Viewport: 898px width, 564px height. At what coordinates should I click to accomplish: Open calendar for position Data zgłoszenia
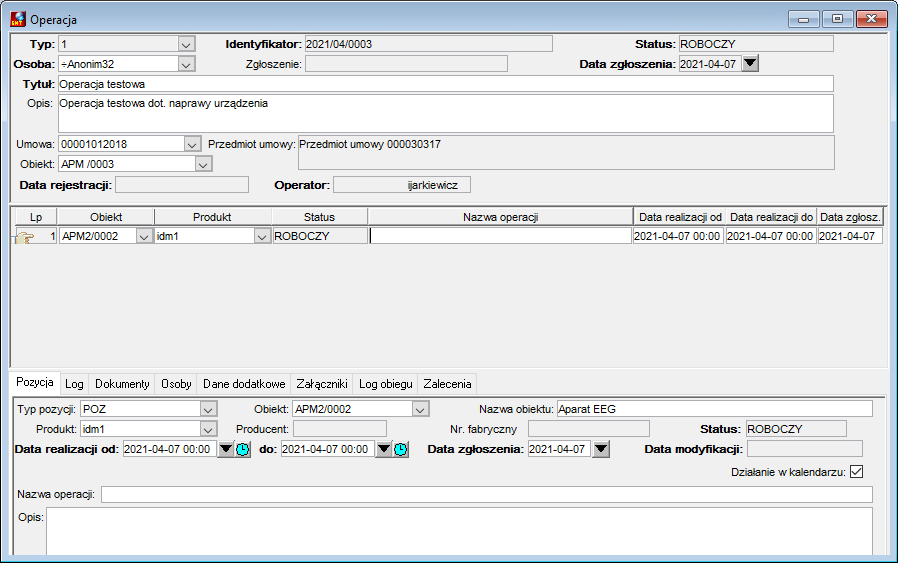[601, 449]
